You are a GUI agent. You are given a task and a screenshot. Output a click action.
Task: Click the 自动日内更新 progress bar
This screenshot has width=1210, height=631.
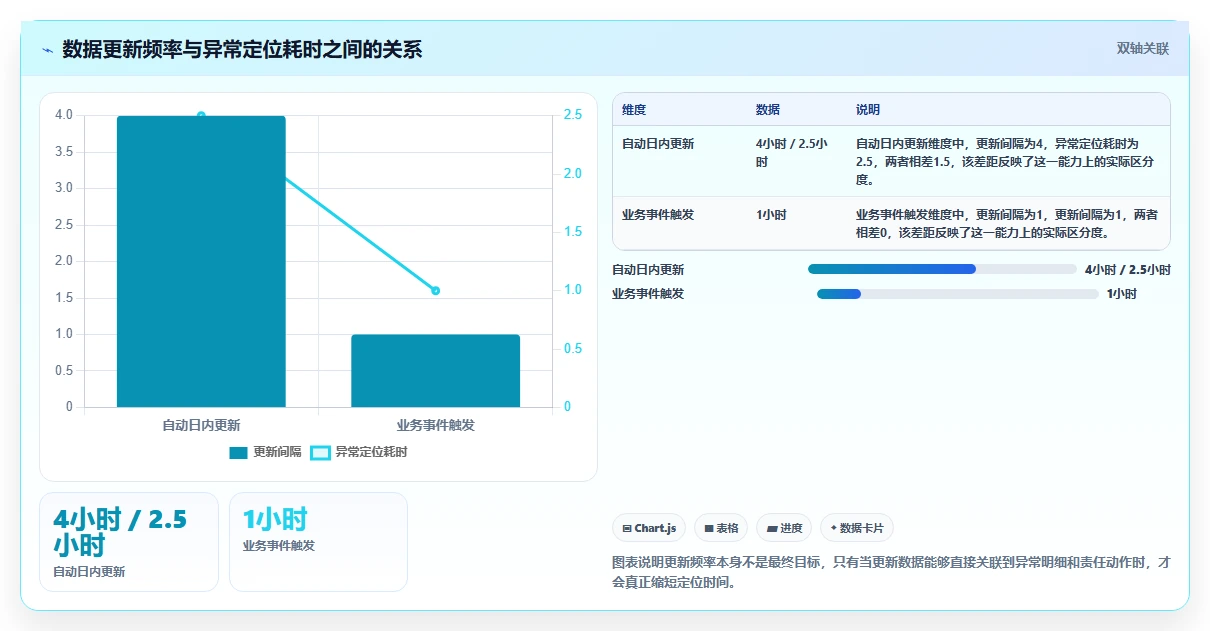click(942, 269)
